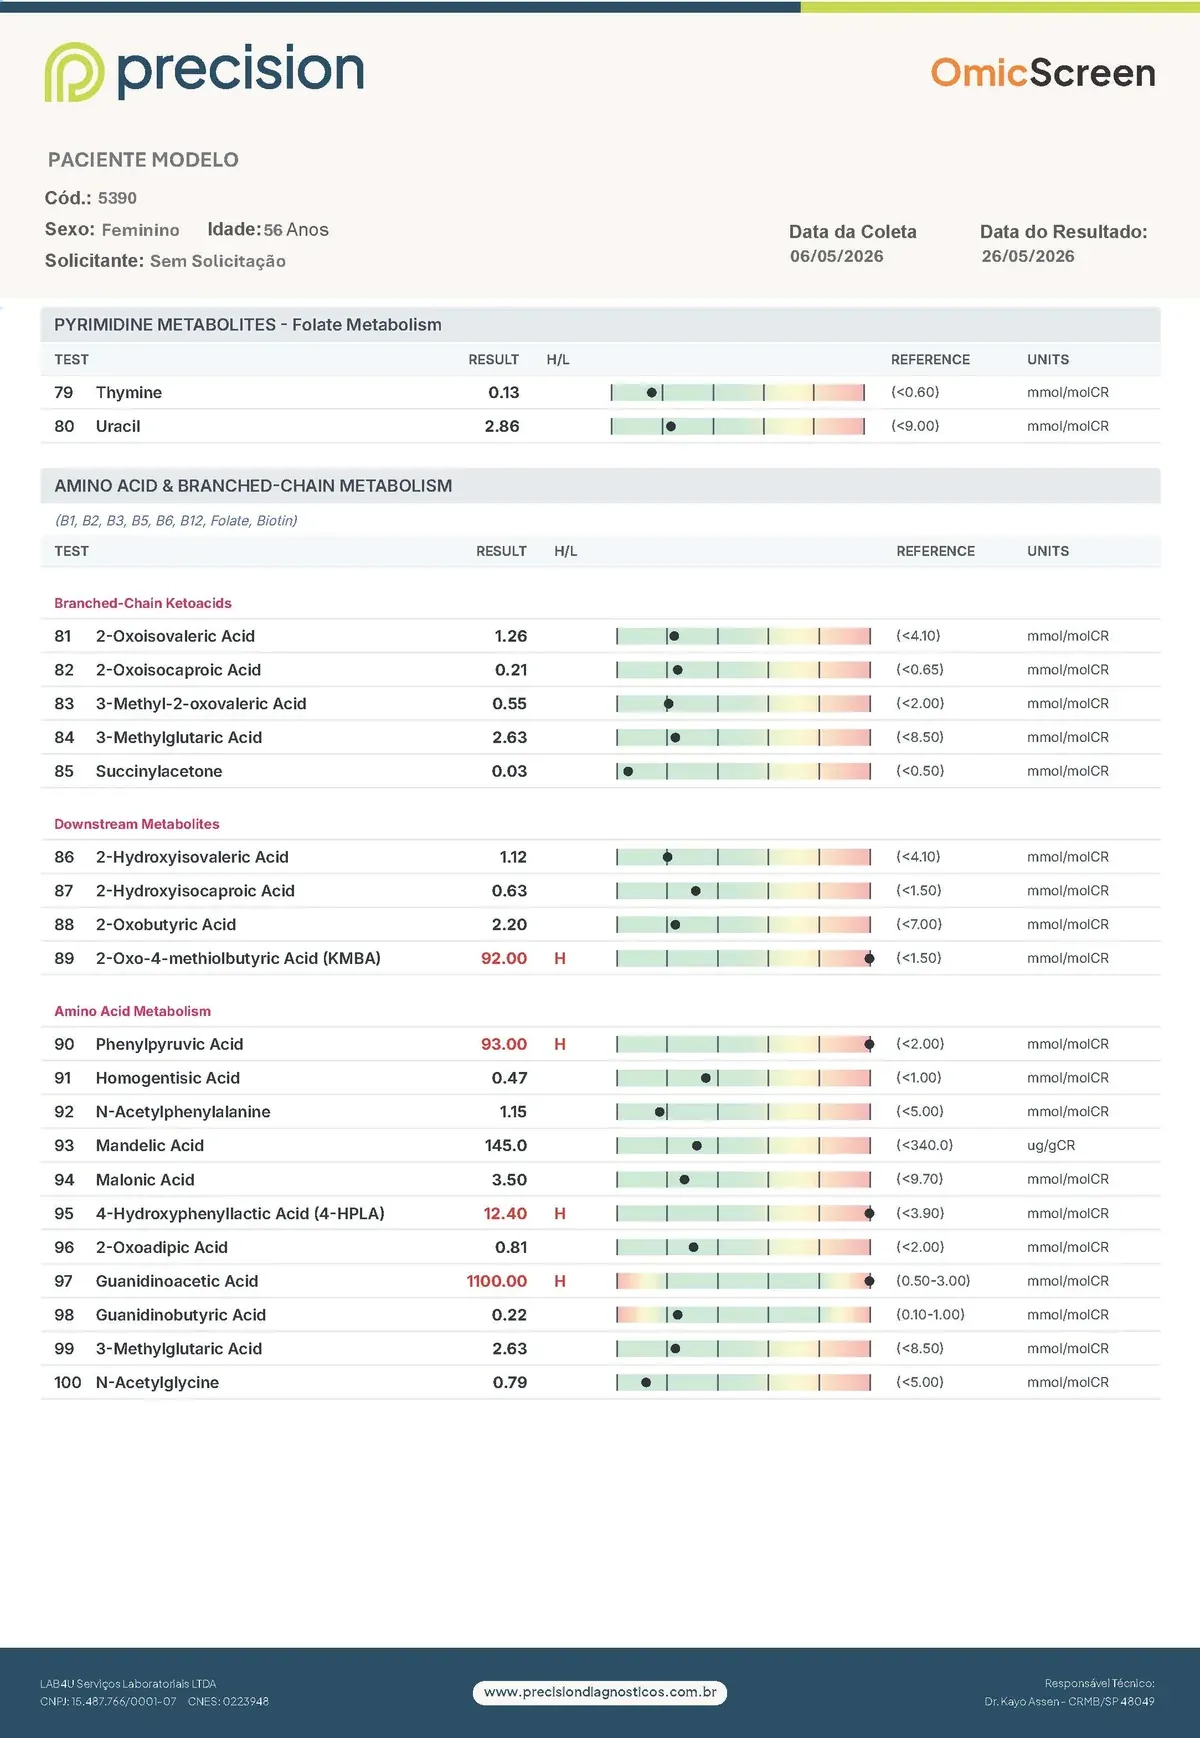Click the H flag on Phenylpyruvic Acid row

tap(560, 1044)
